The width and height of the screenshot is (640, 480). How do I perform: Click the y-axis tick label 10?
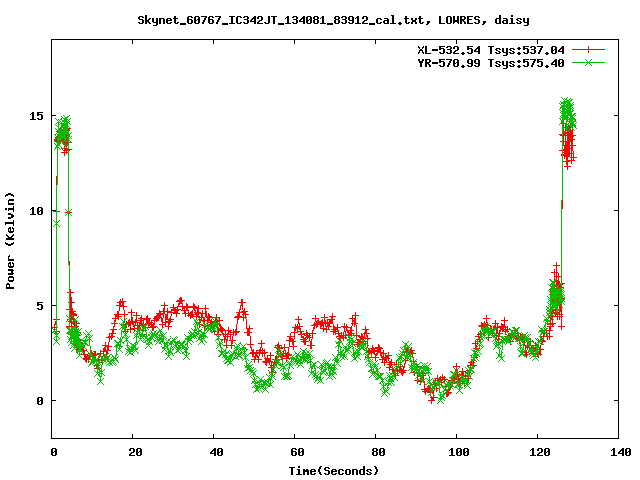[36, 211]
